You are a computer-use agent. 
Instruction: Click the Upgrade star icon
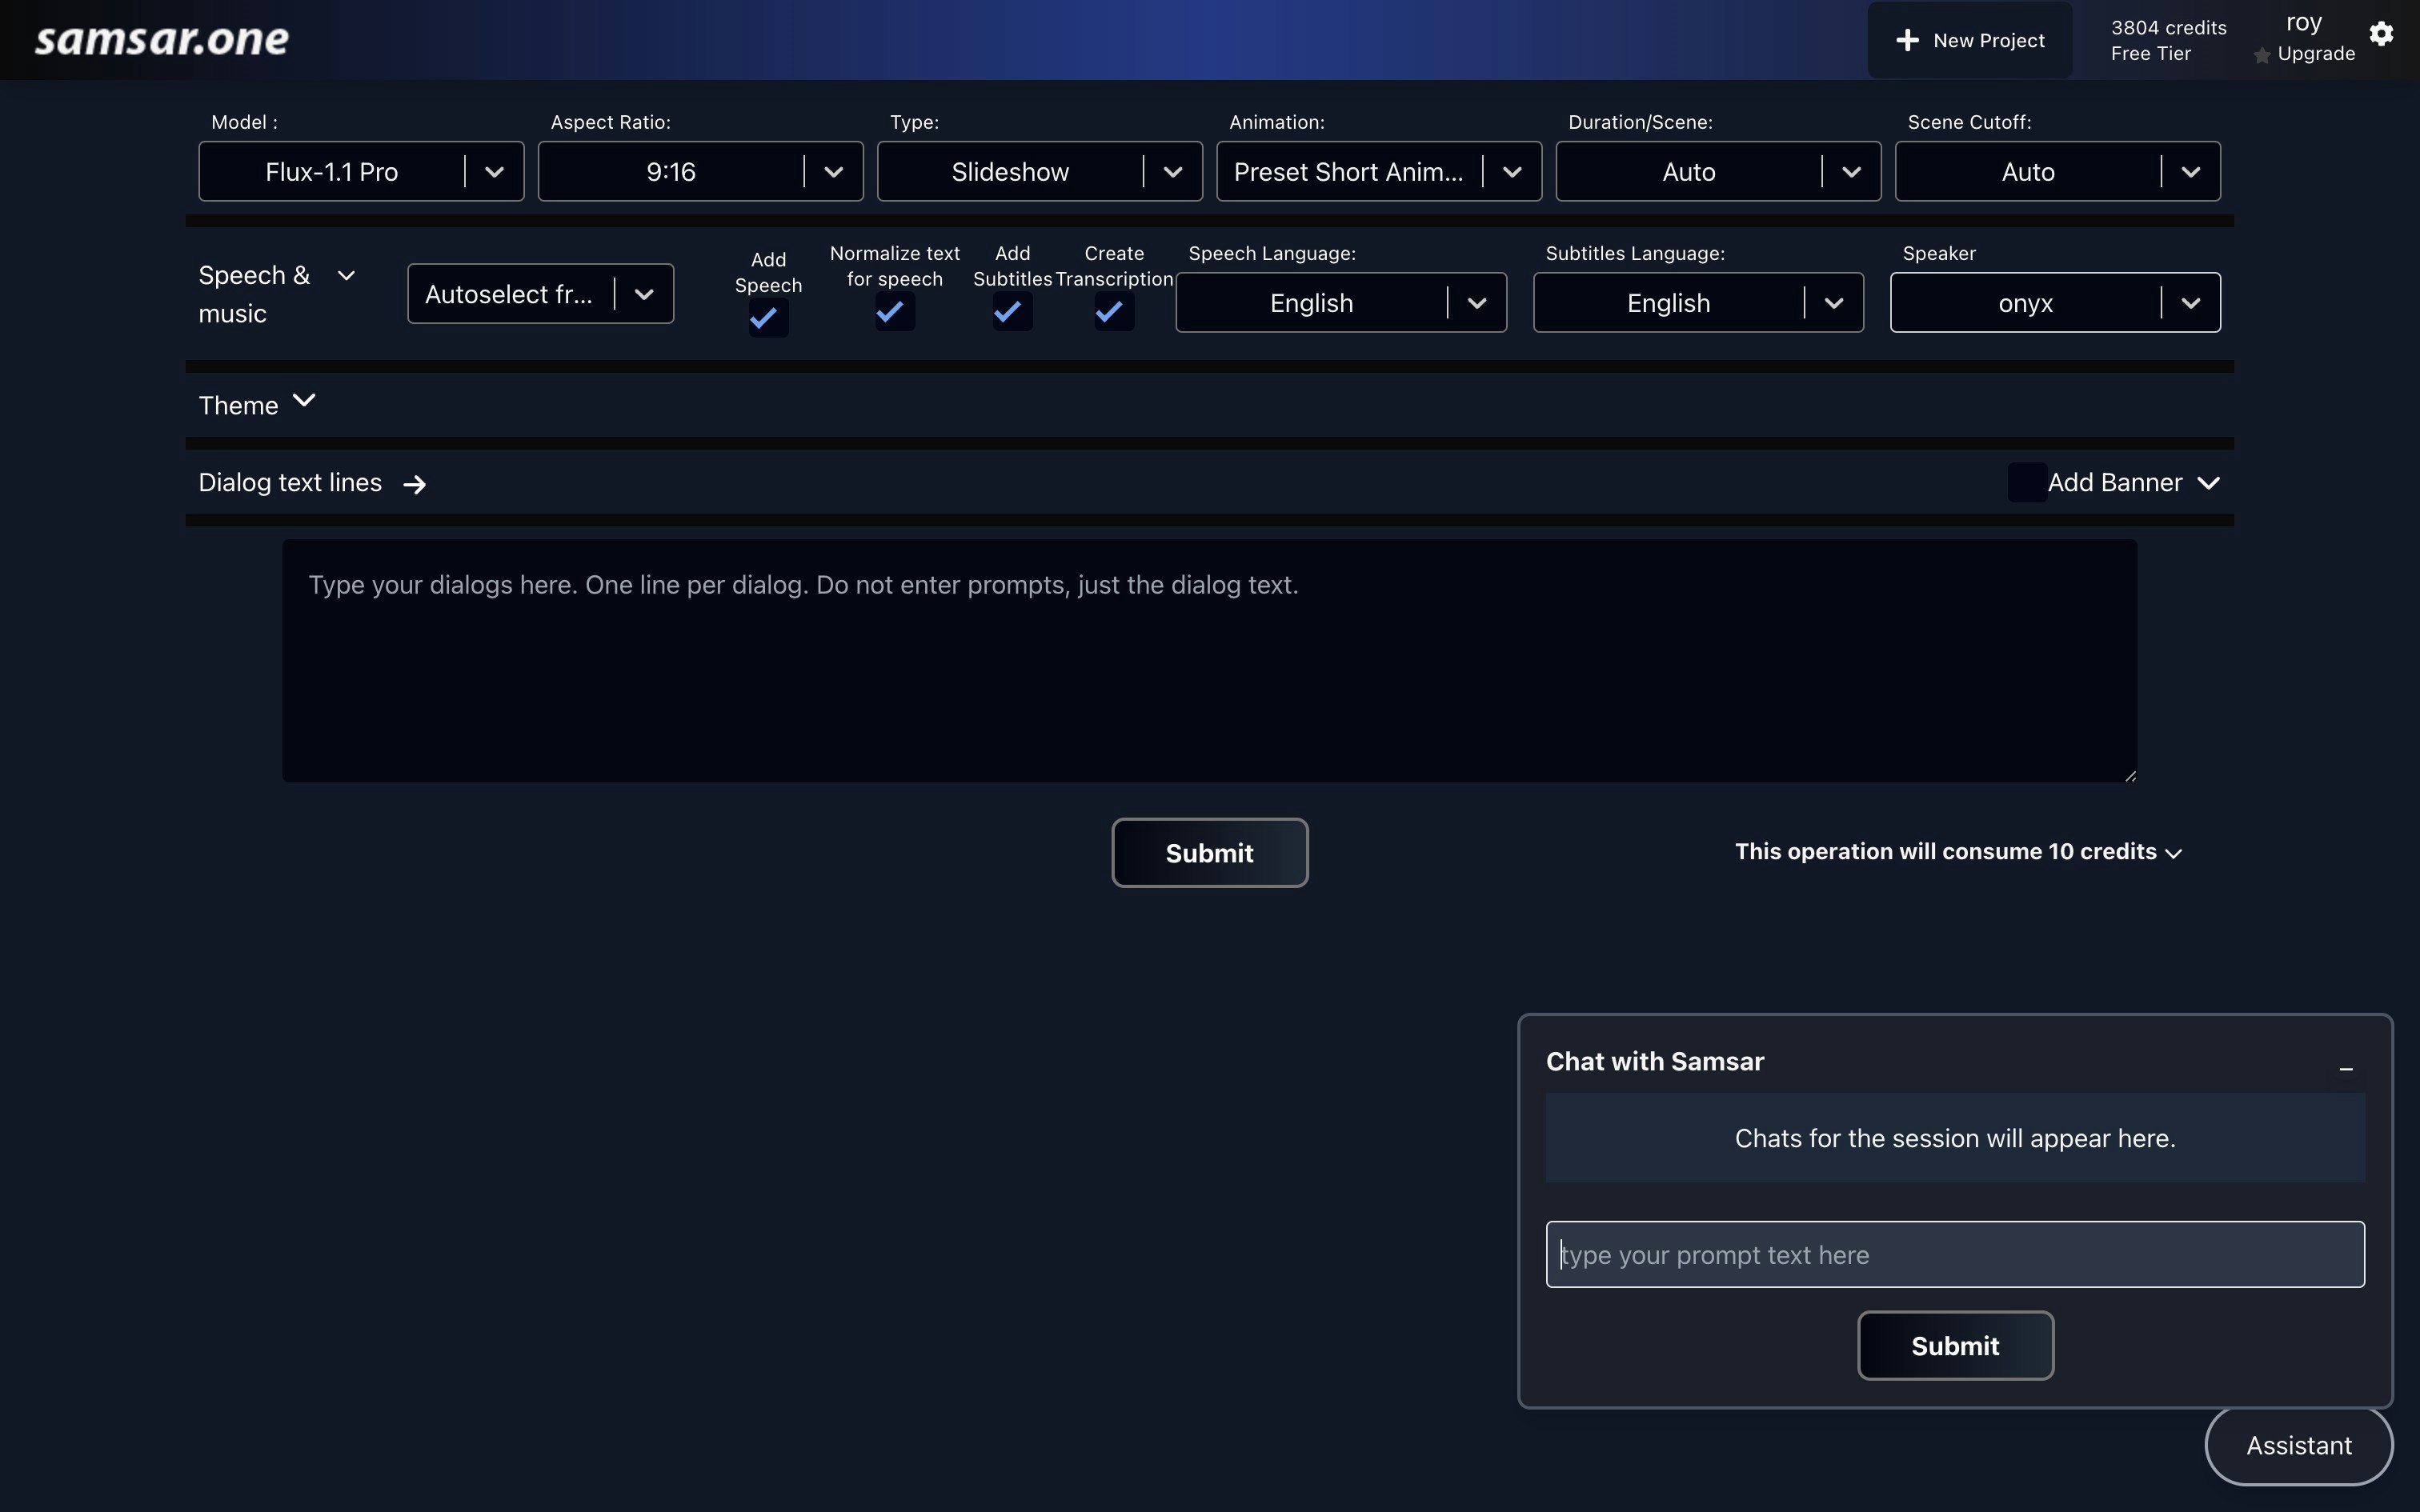tap(2262, 56)
